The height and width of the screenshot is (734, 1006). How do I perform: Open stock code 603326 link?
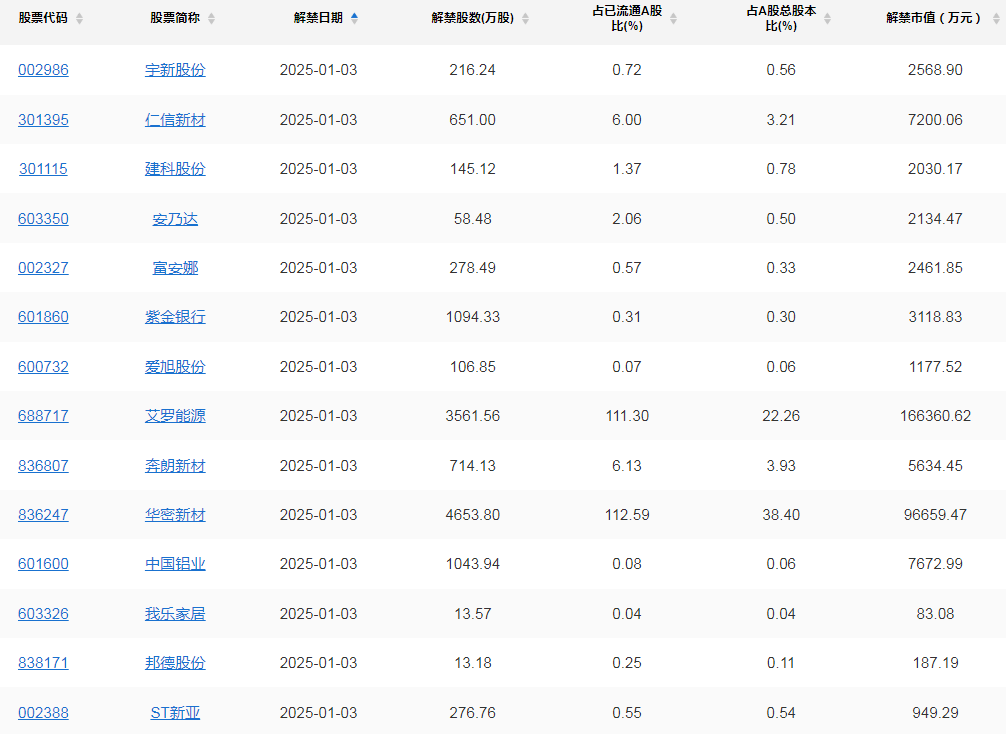(x=43, y=614)
